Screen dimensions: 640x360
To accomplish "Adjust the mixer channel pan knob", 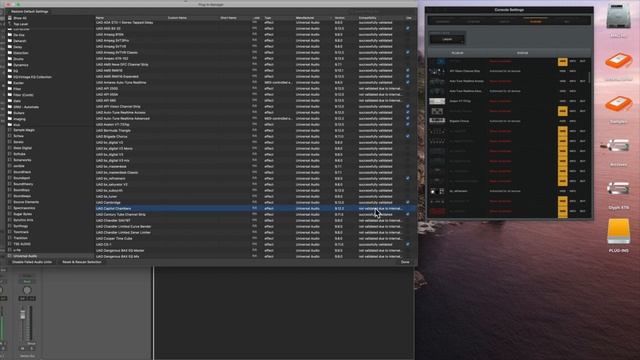I will [x=27, y=290].
